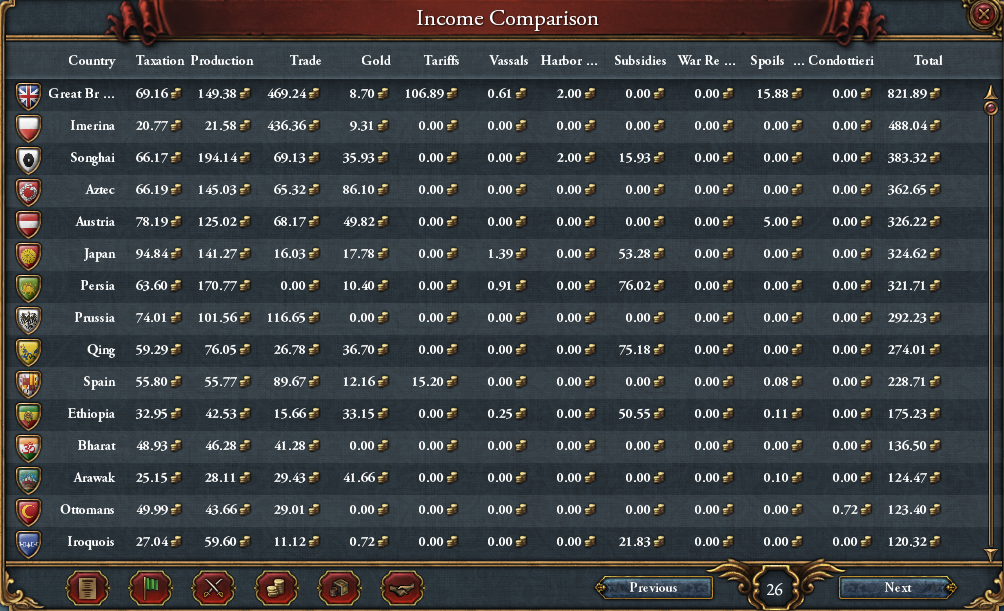
Task: Select the Great Br ... country name
Action: [x=81, y=94]
